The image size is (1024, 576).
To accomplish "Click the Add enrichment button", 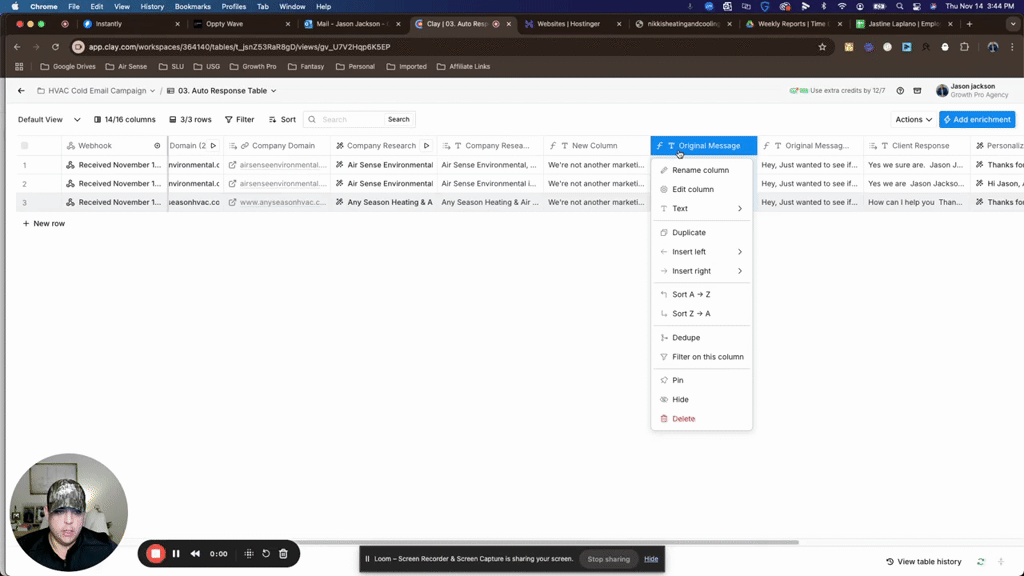I will point(977,119).
